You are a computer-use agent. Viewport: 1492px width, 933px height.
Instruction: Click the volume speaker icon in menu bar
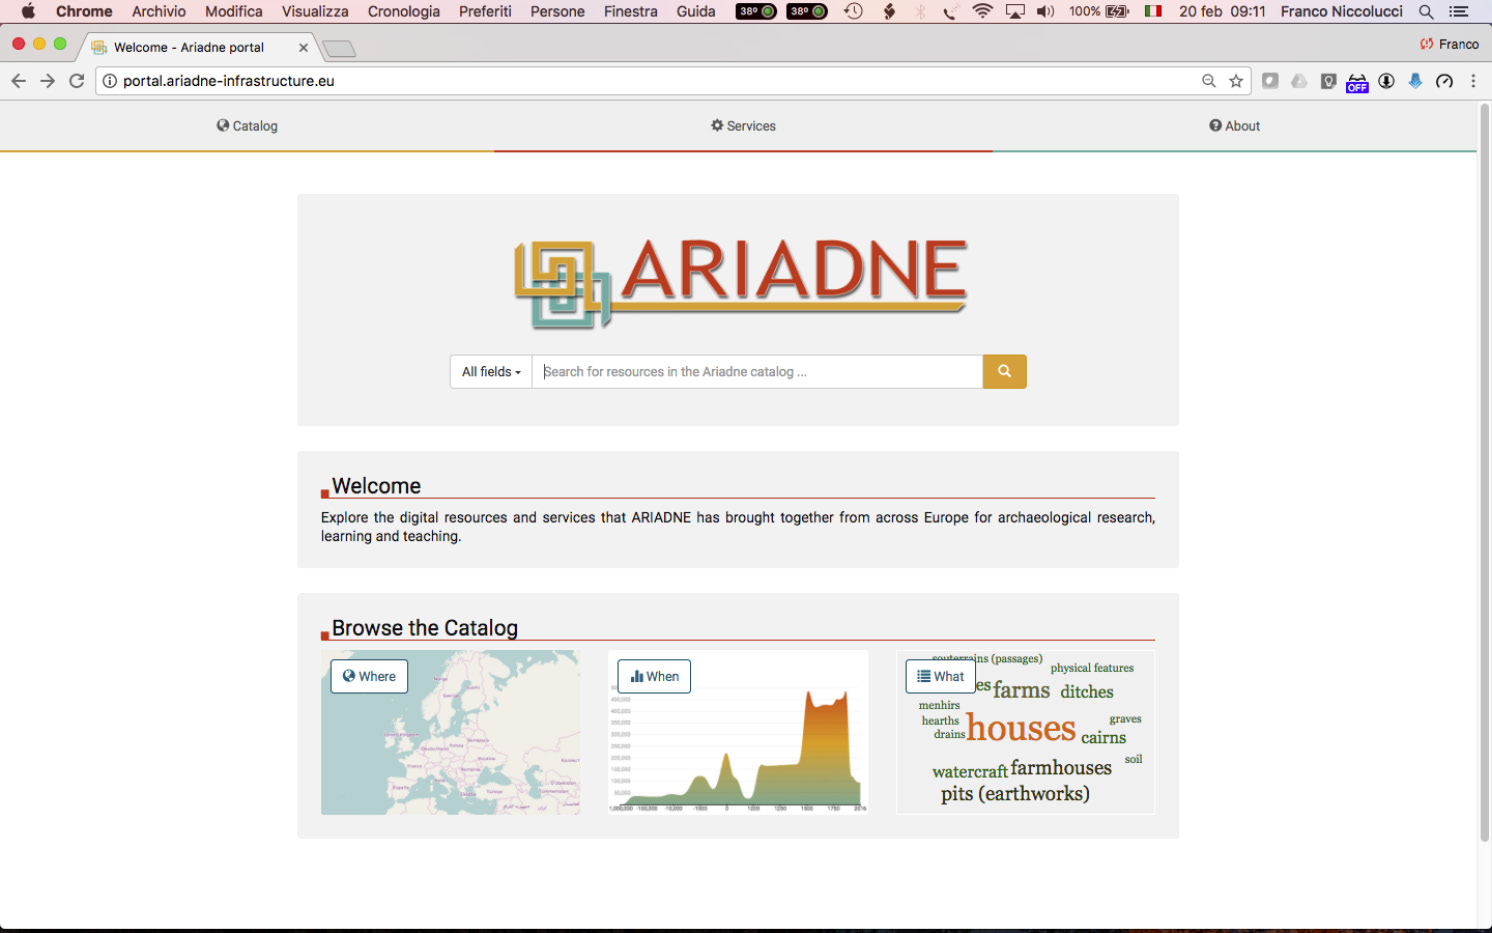pyautogui.click(x=1045, y=11)
